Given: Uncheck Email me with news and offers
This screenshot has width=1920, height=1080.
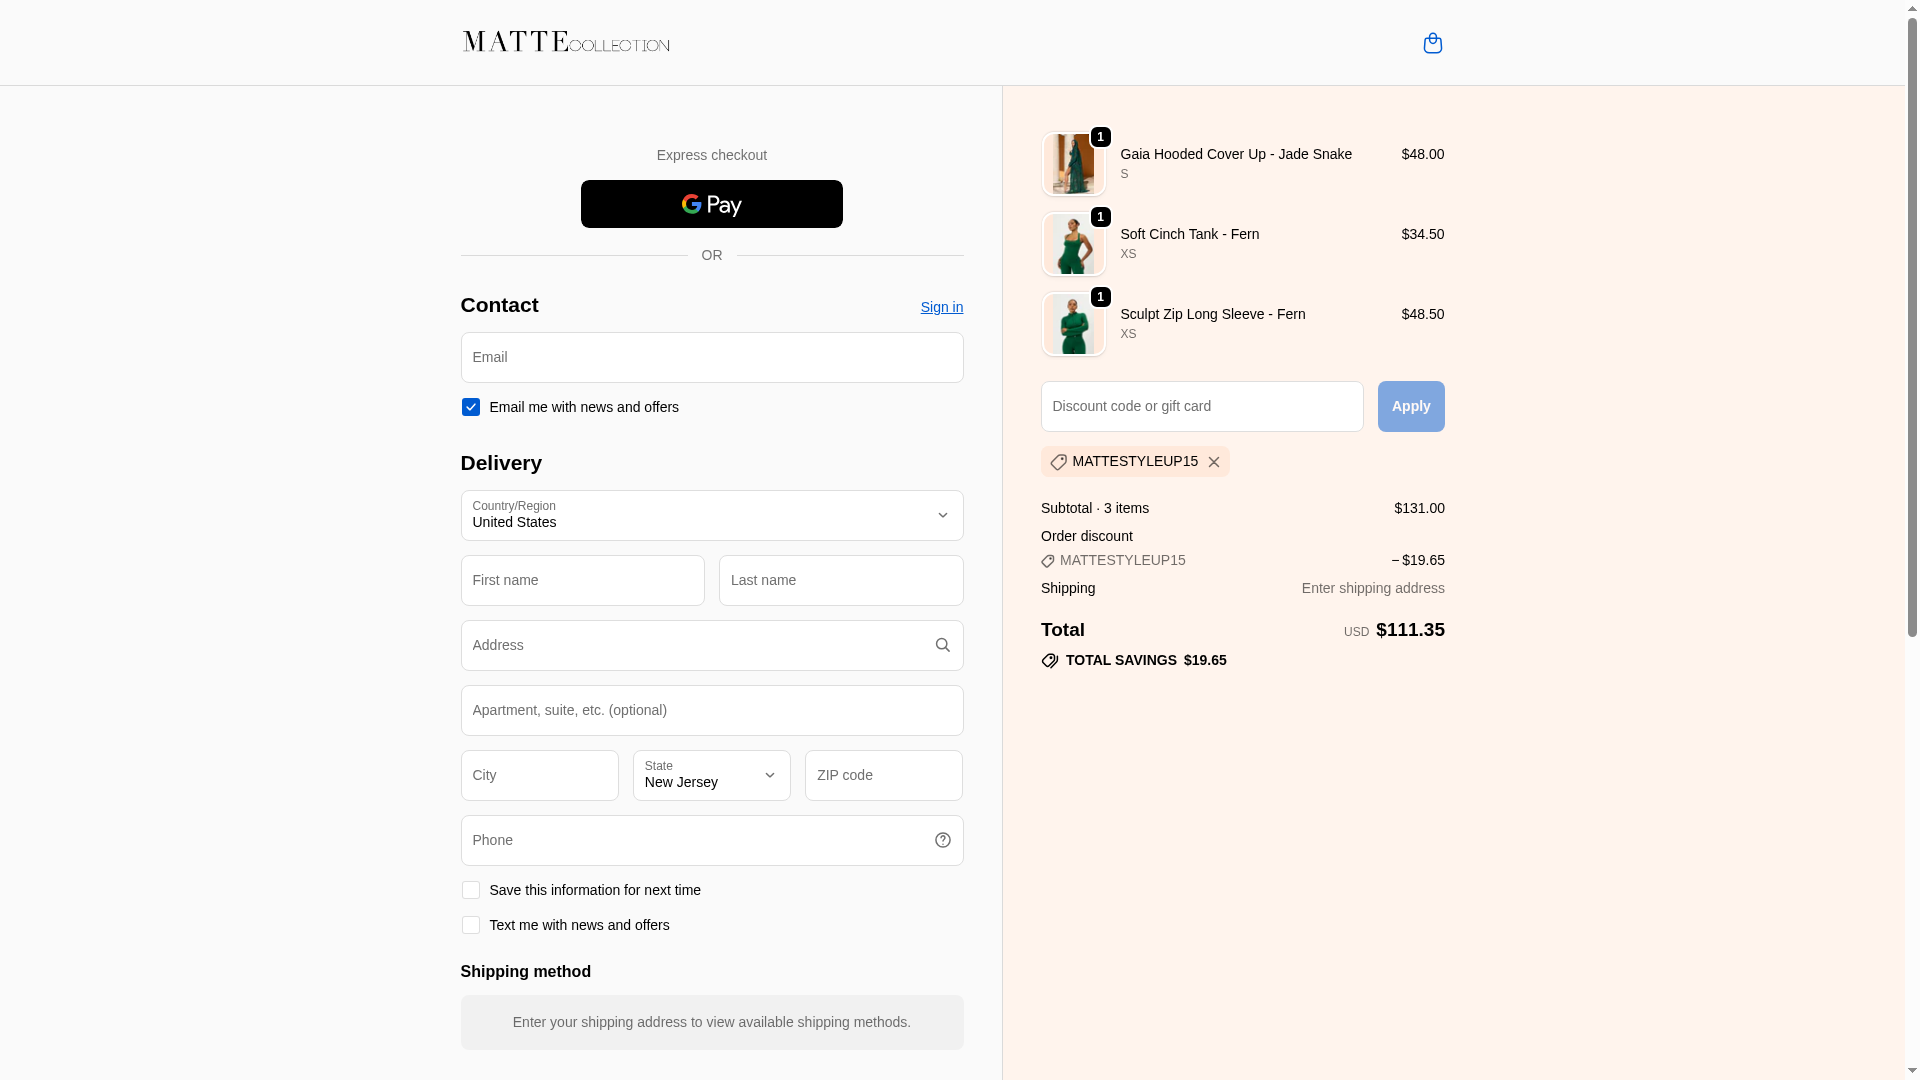Looking at the screenshot, I should point(471,407).
